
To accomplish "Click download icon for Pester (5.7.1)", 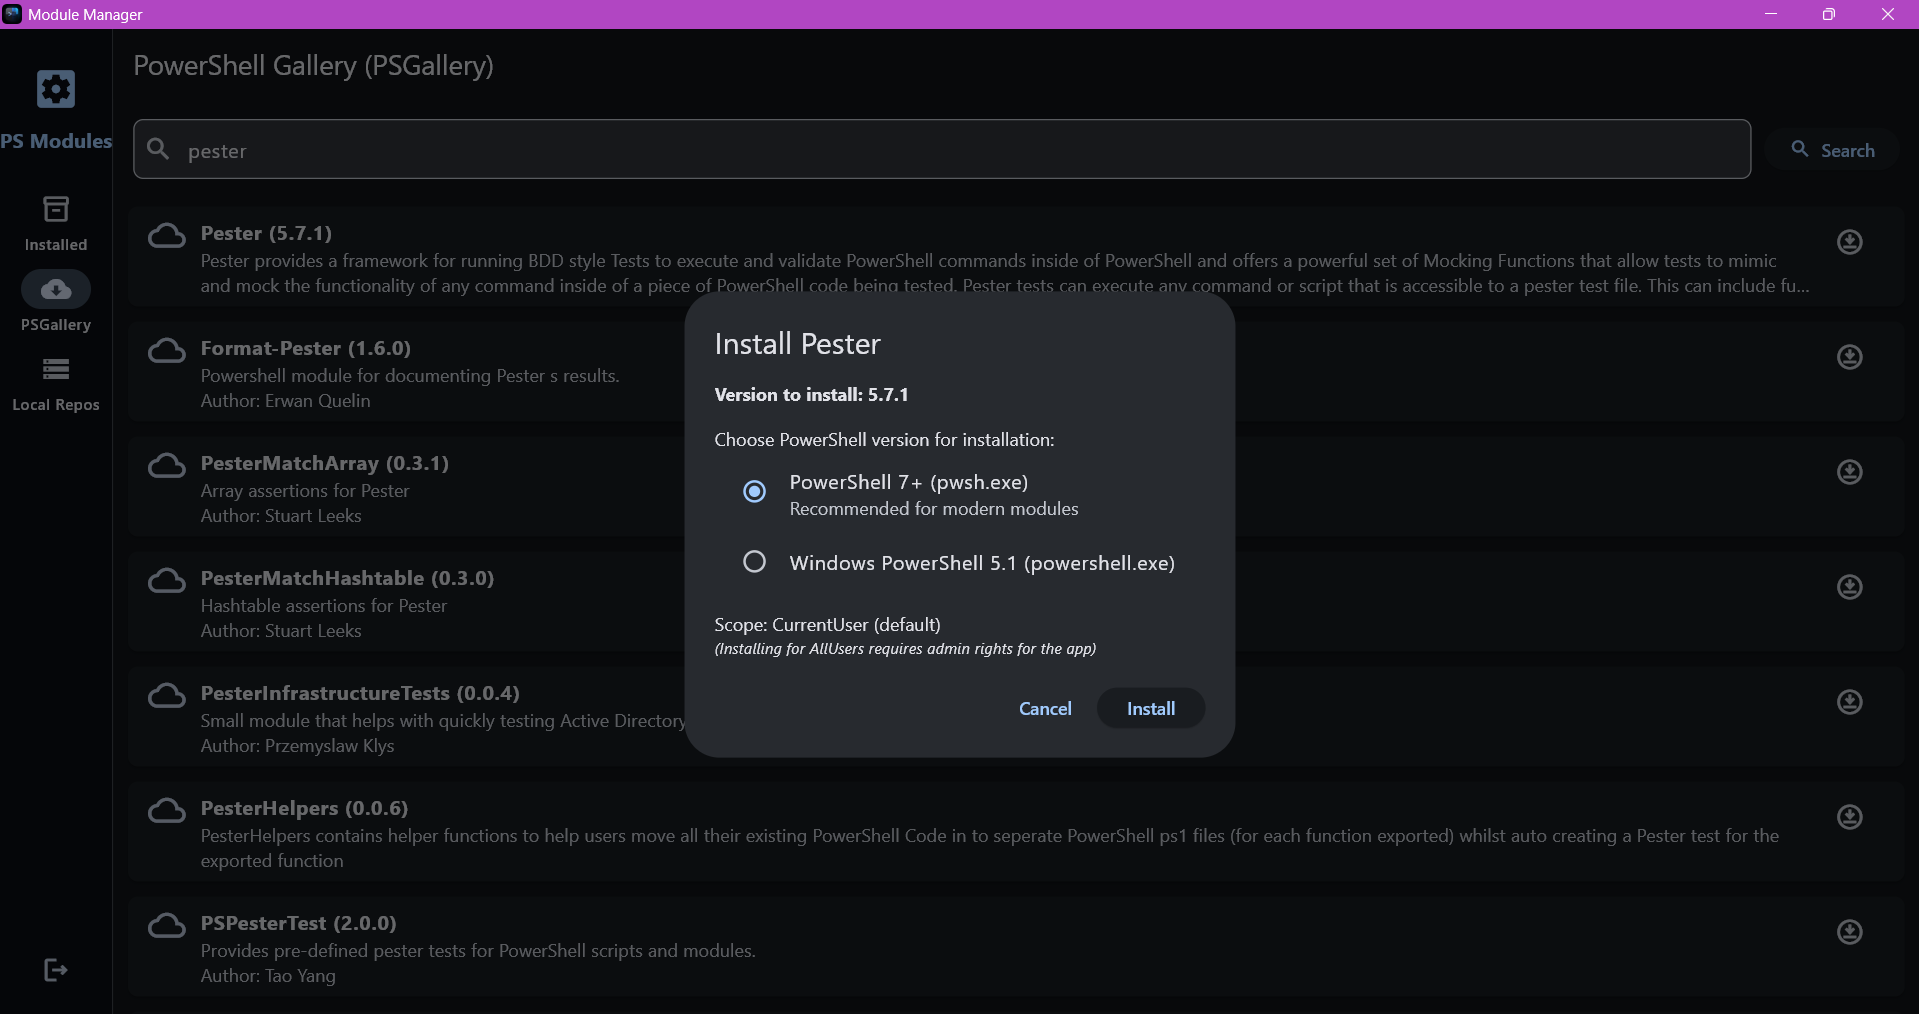I will click(1850, 242).
